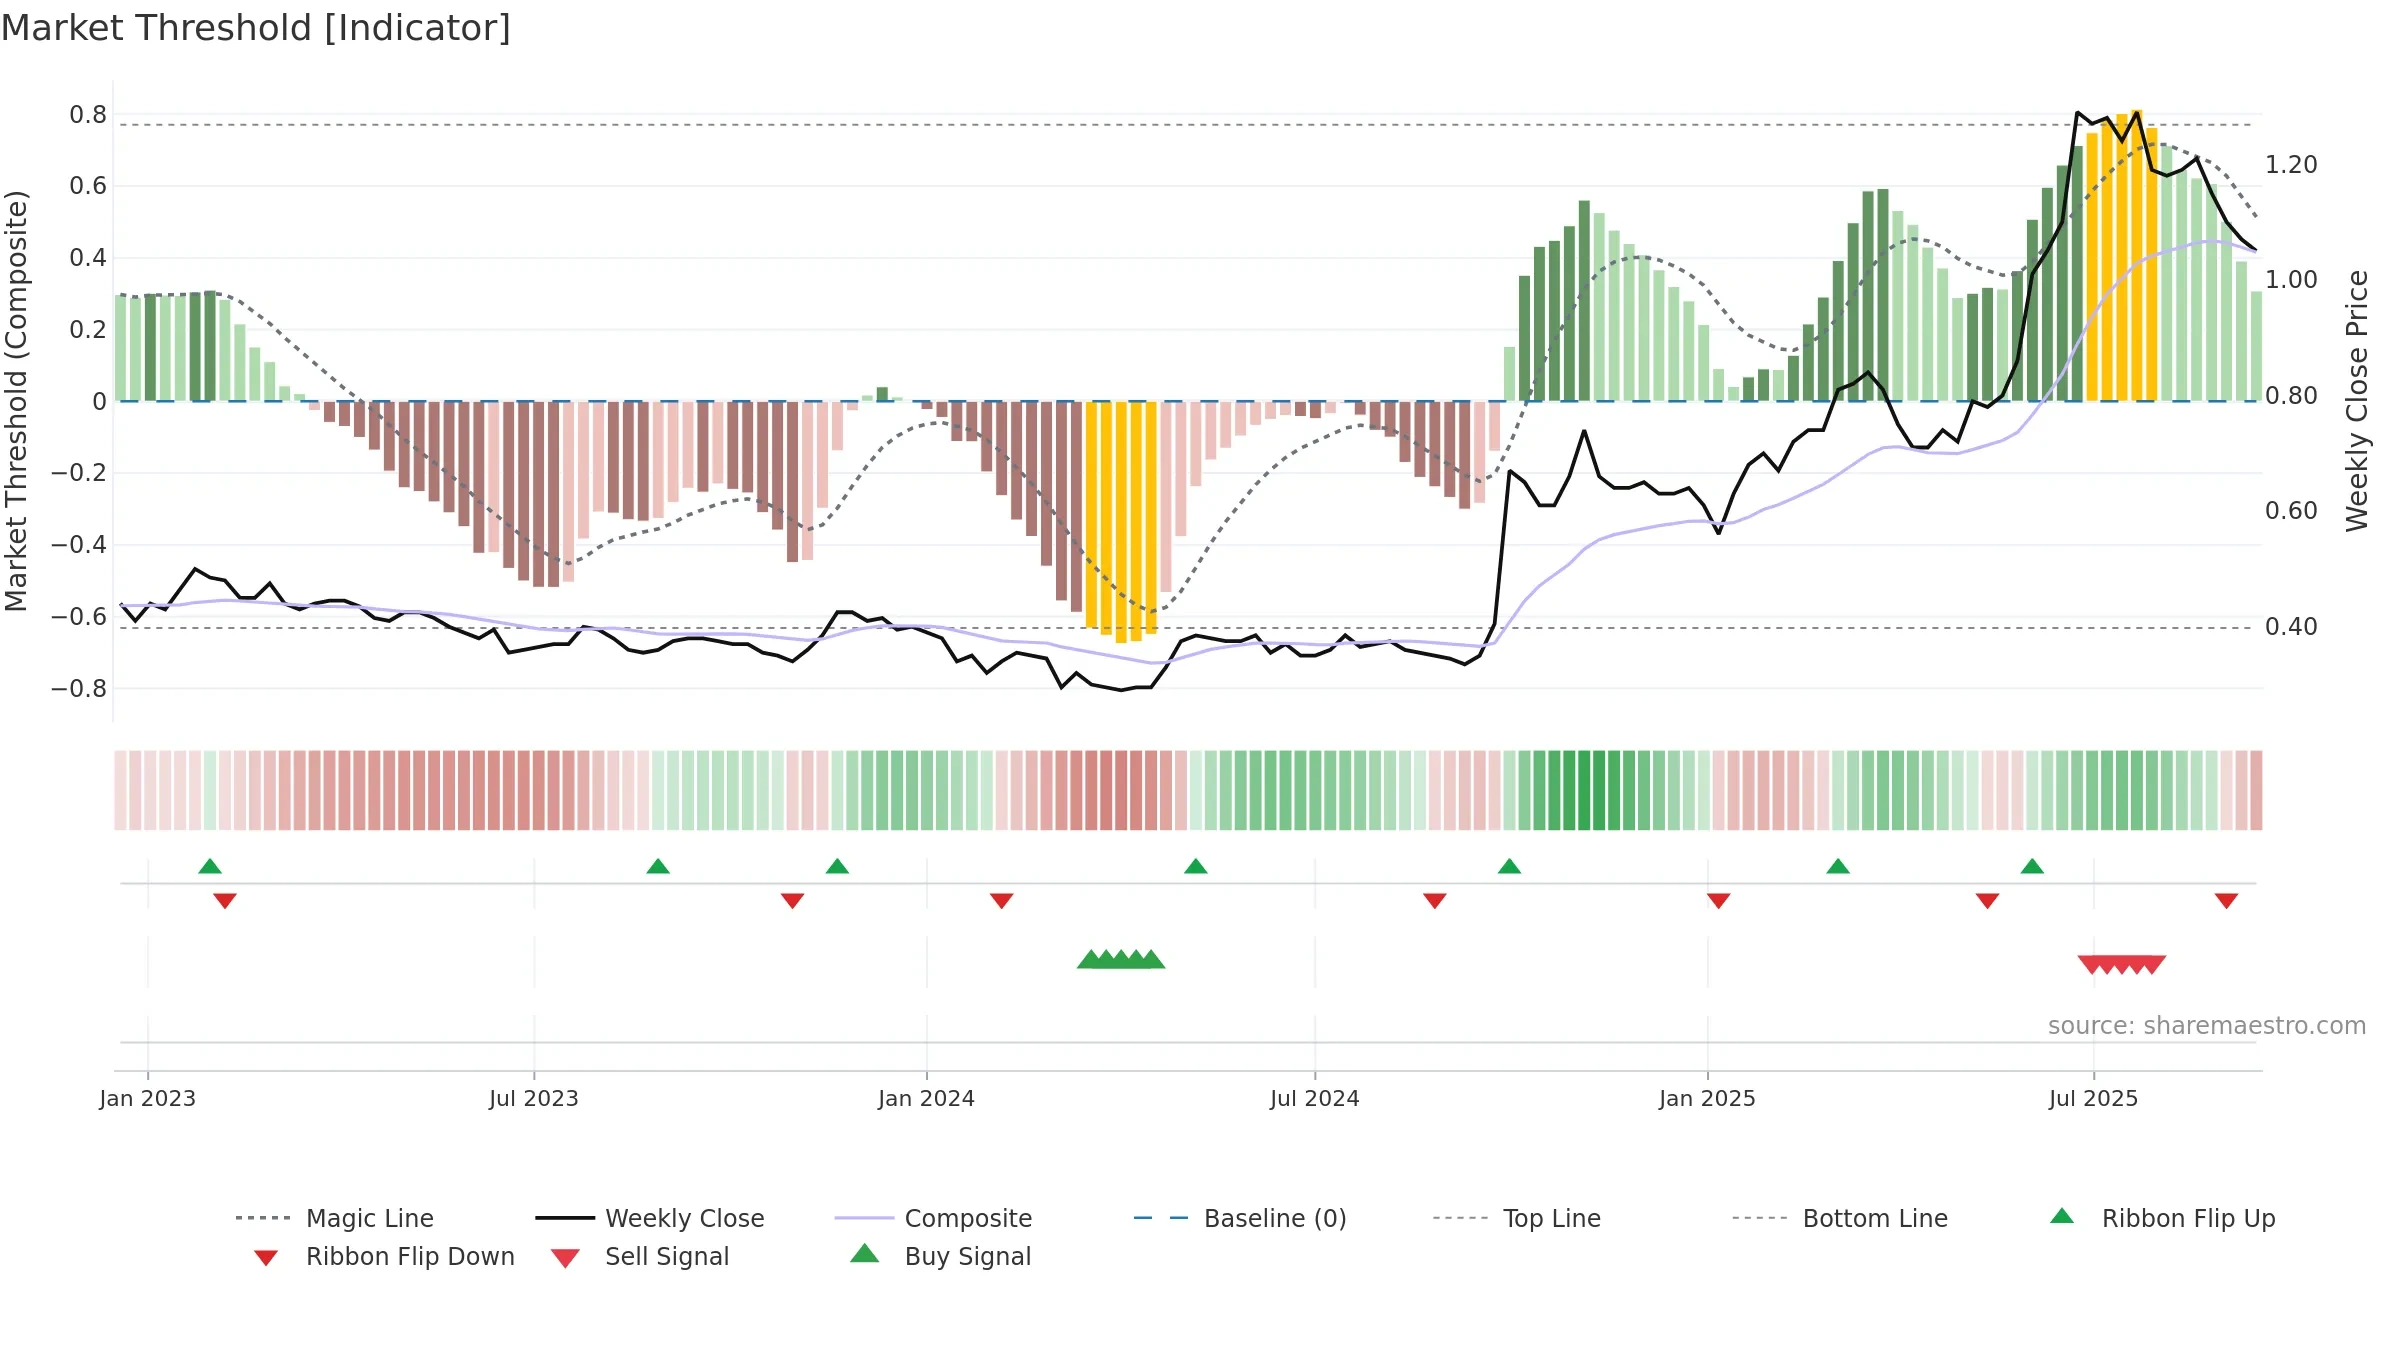Viewport: 2400px width, 1350px height.
Task: Click the Jul 2023 axis label
Action: pos(534,1098)
